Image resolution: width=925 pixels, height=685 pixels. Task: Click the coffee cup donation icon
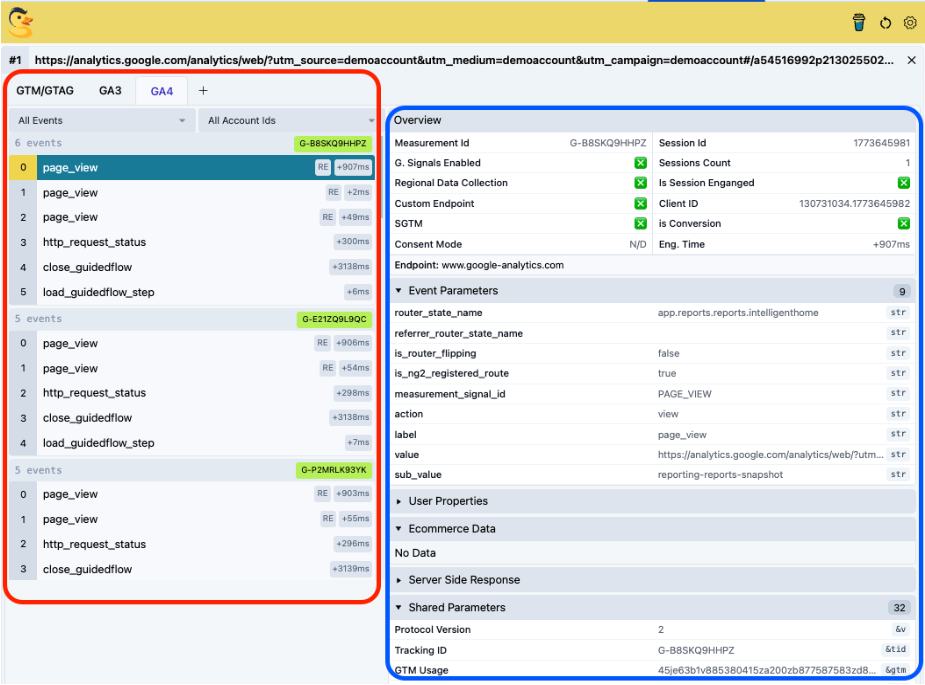859,22
